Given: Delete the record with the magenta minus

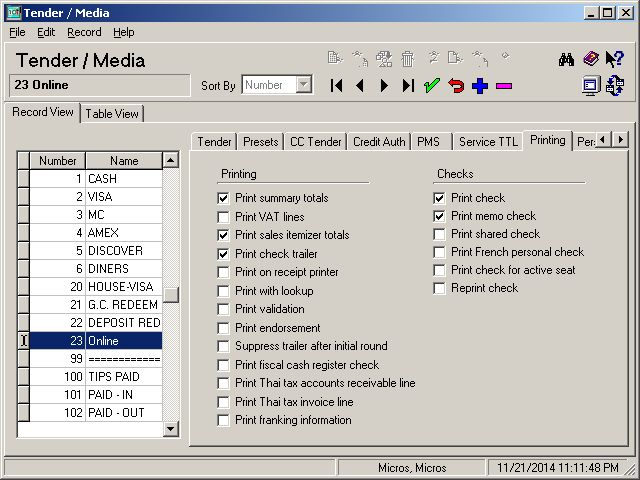Looking at the screenshot, I should 504,86.
